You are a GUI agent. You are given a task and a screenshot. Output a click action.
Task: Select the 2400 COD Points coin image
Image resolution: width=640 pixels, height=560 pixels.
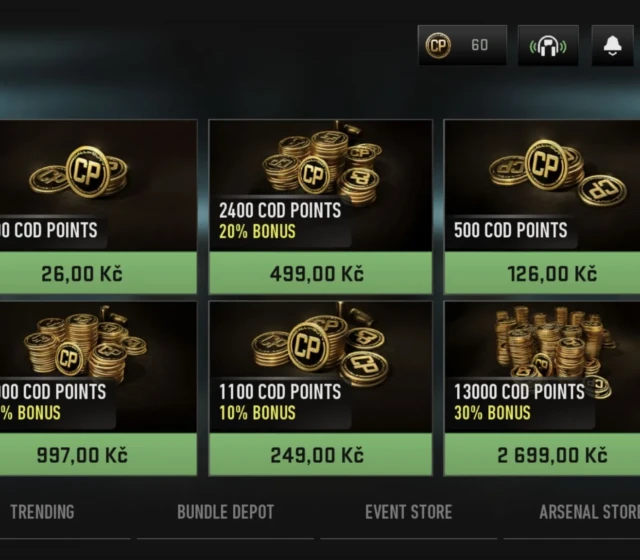point(318,162)
